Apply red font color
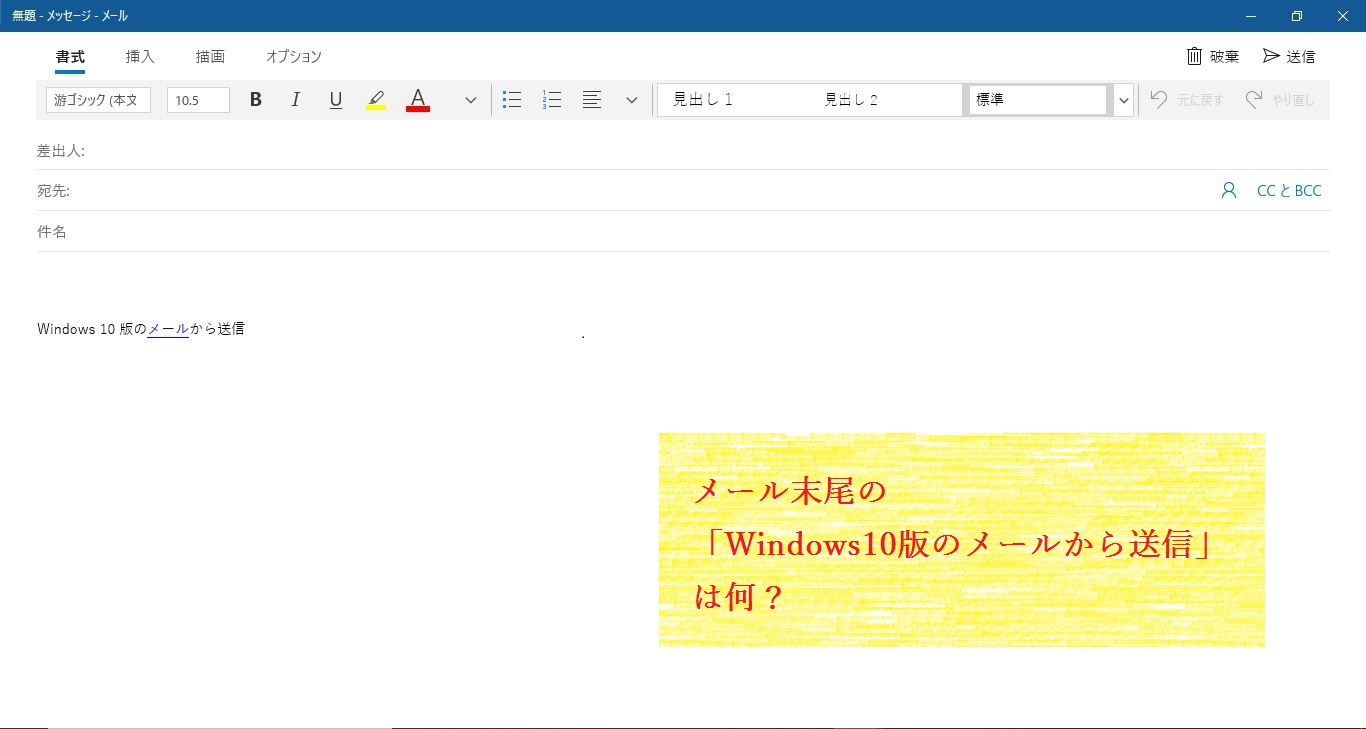The height and width of the screenshot is (729, 1366). pyautogui.click(x=418, y=100)
